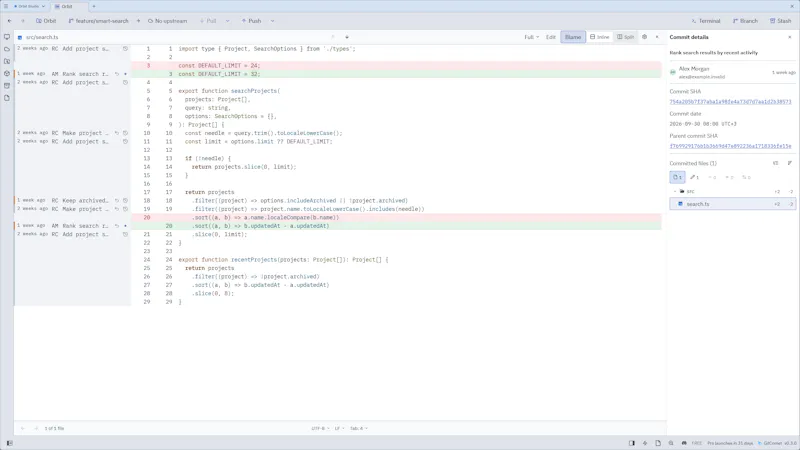Open search icon in status bar
Image resolution: width=800 pixels, height=450 pixels.
(x=671, y=443)
